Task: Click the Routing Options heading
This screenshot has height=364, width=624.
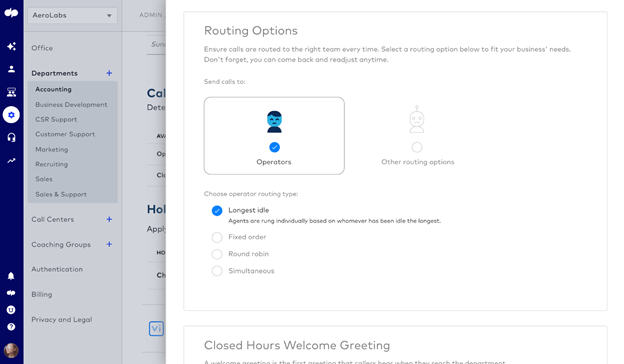Action: pyautogui.click(x=251, y=31)
